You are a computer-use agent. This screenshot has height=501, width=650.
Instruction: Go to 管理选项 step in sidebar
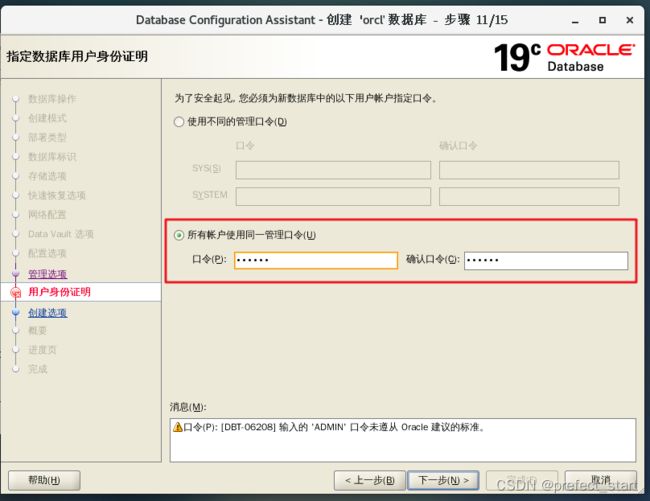click(48, 274)
